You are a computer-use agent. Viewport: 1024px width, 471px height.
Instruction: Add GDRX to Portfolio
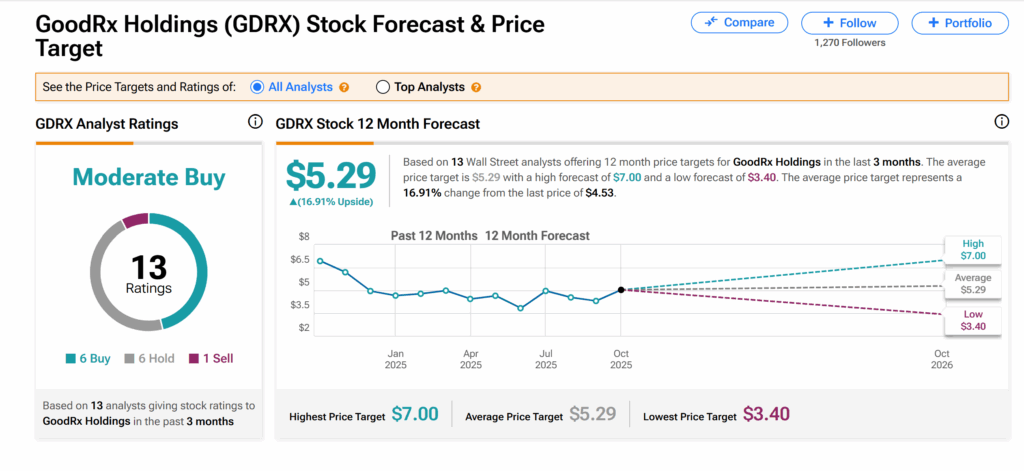(959, 22)
